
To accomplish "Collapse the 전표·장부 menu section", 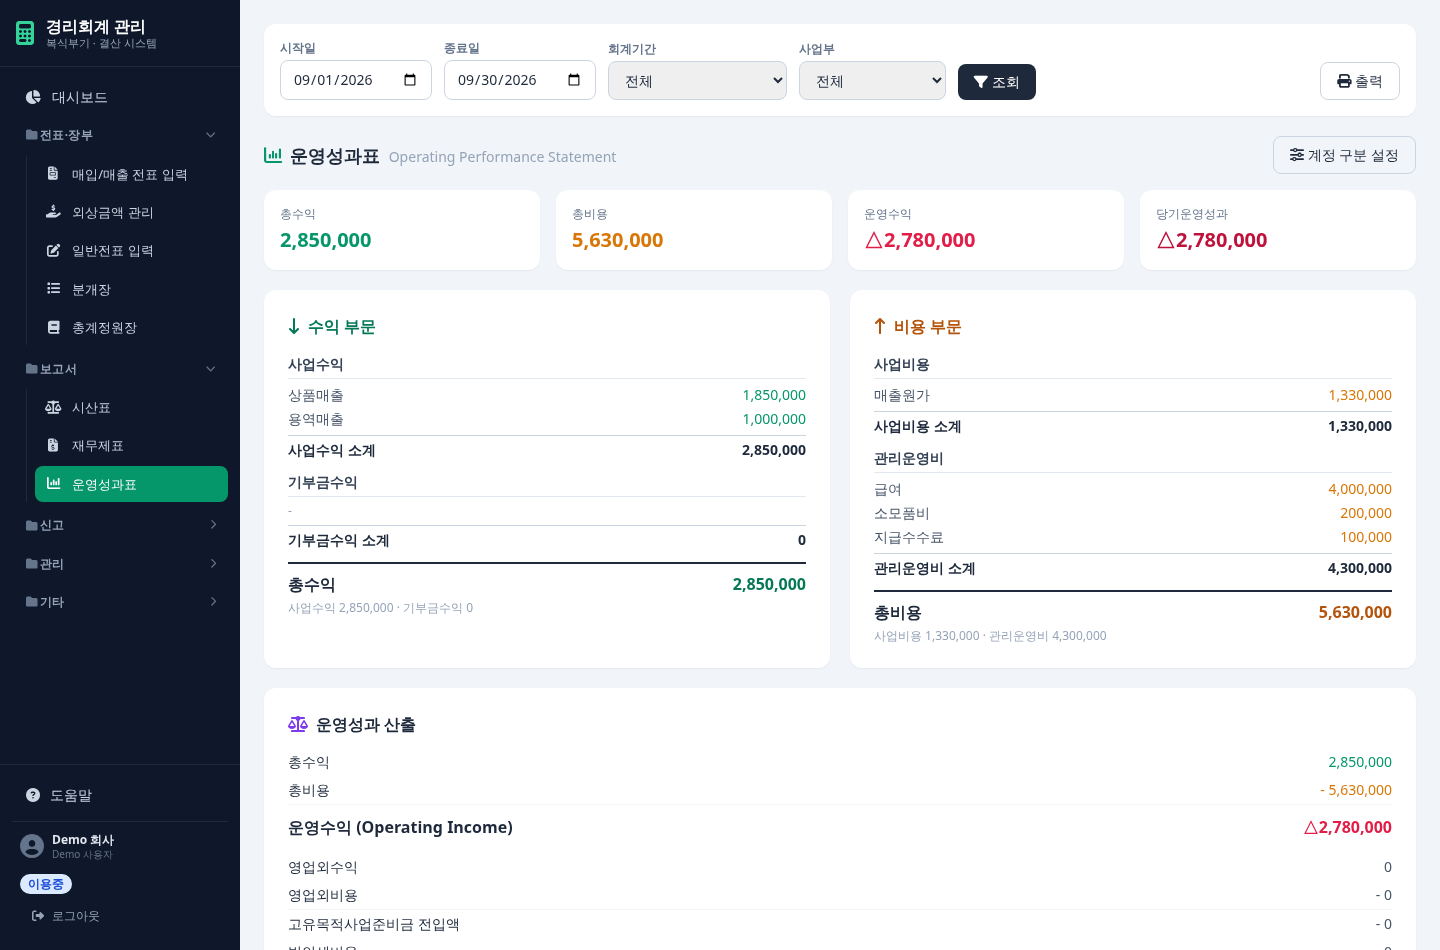I will pyautogui.click(x=120, y=135).
